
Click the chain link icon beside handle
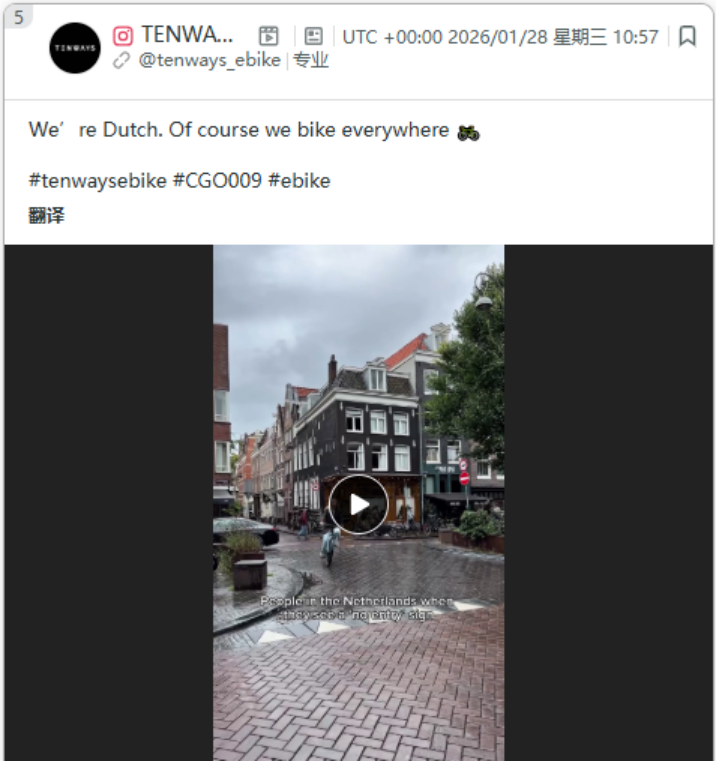point(121,61)
